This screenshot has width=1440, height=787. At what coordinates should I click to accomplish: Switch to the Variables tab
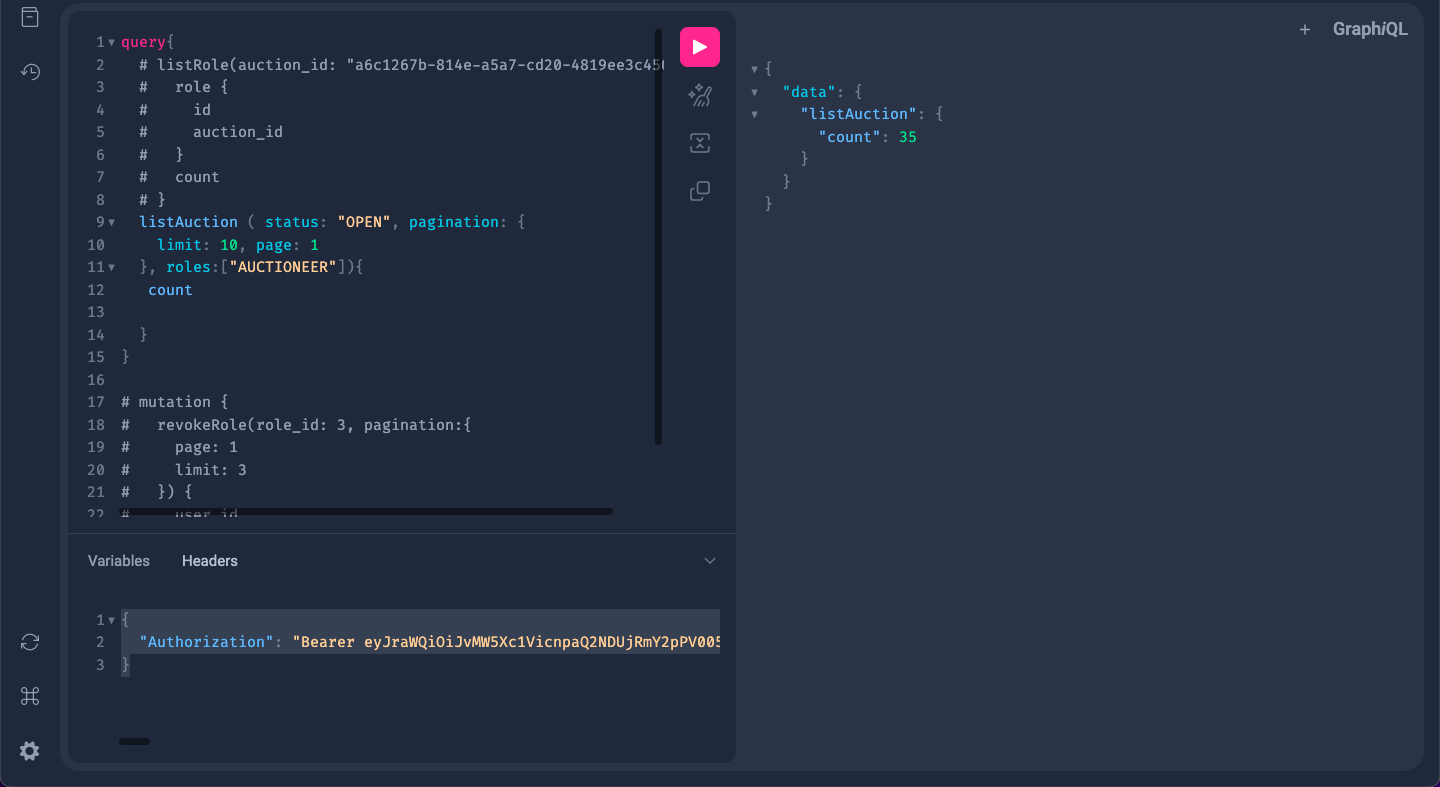point(119,561)
